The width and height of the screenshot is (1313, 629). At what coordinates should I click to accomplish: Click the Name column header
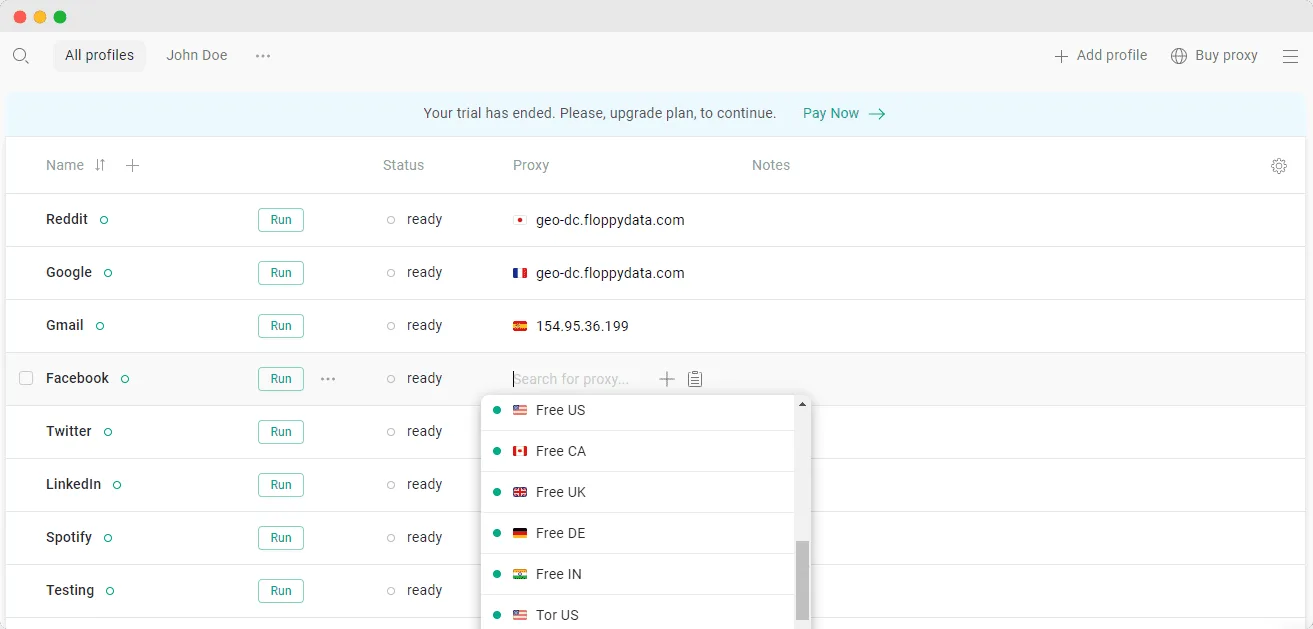[65, 165]
